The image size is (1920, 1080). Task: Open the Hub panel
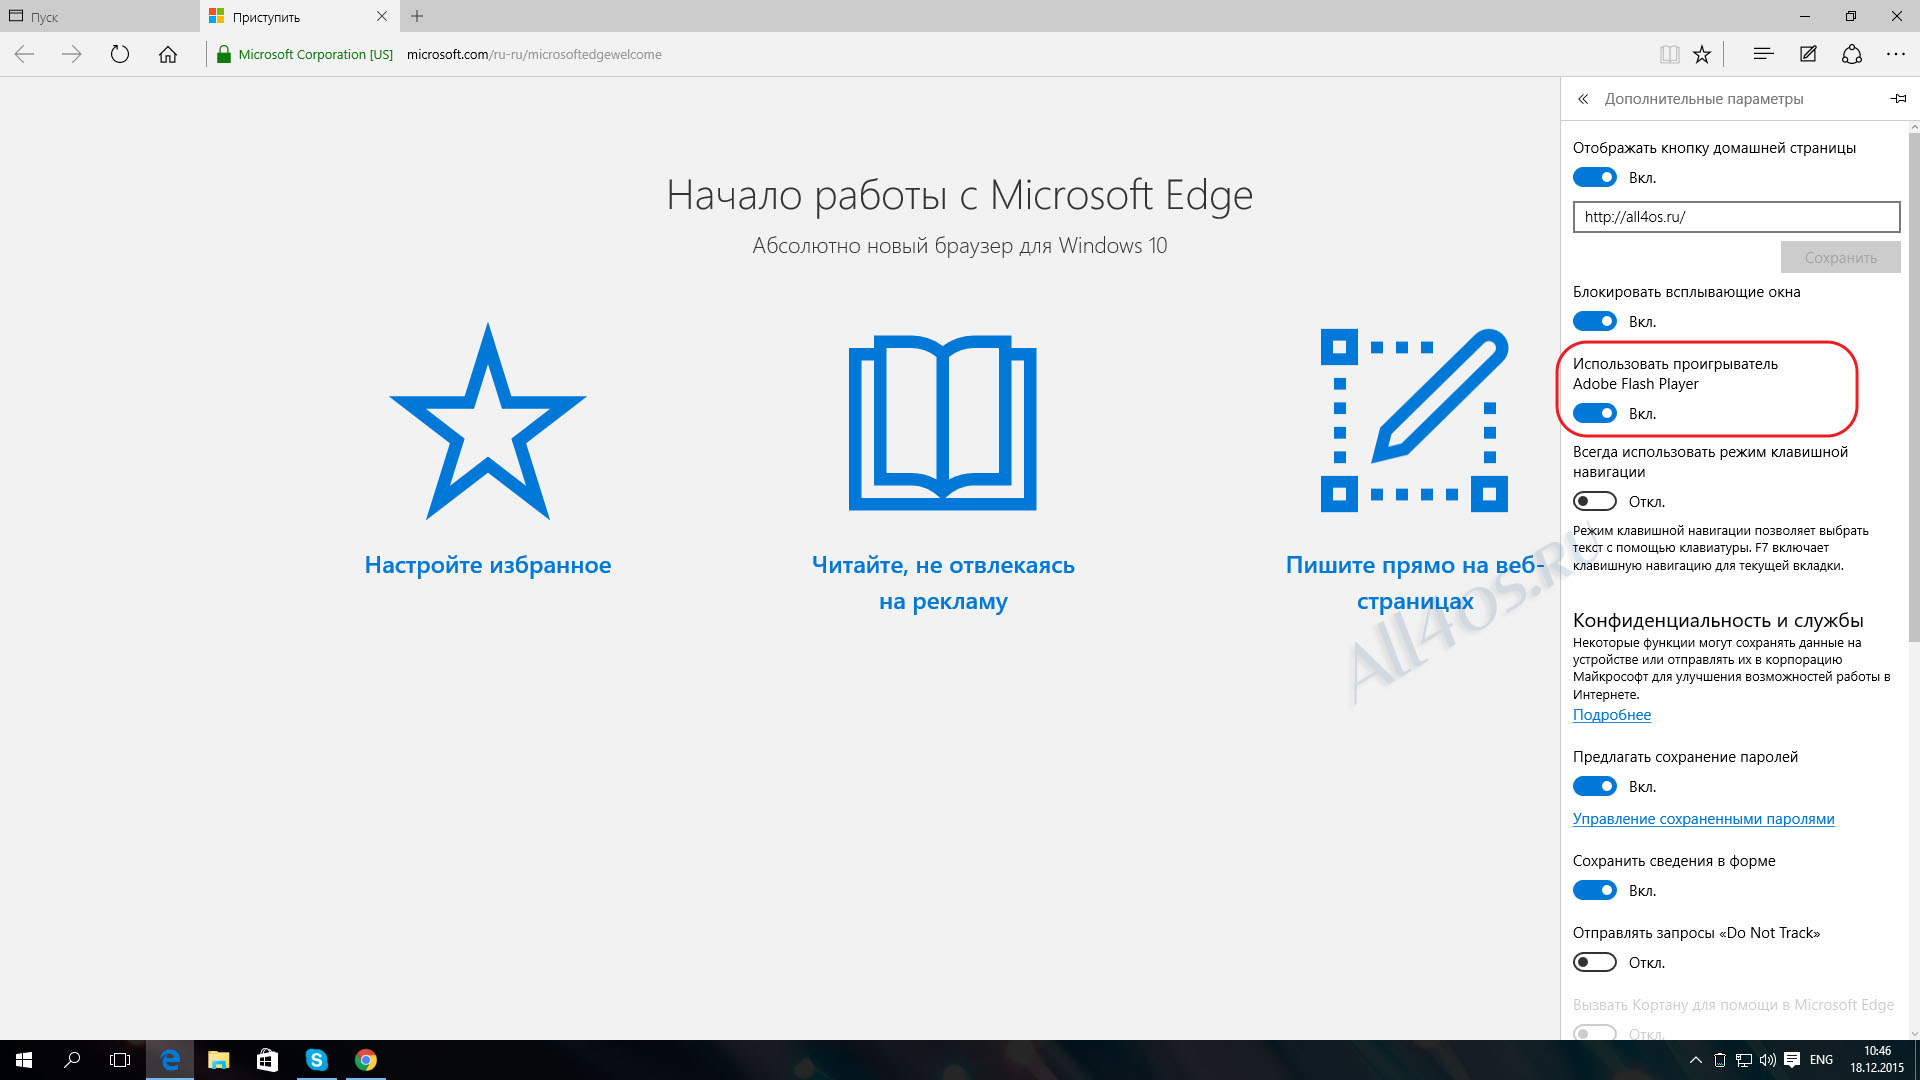[x=1763, y=55]
